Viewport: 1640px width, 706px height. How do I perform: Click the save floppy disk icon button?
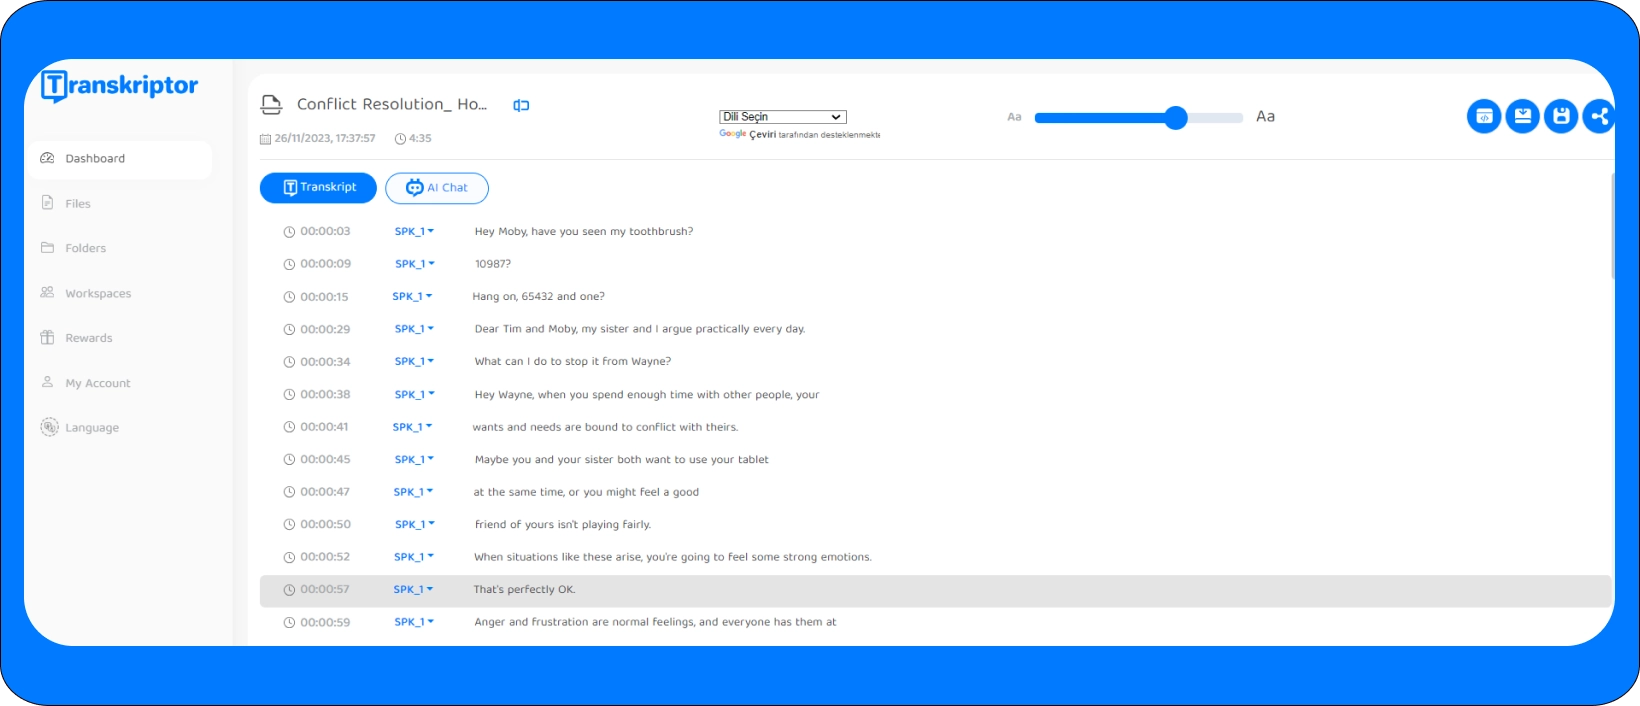tap(1560, 116)
